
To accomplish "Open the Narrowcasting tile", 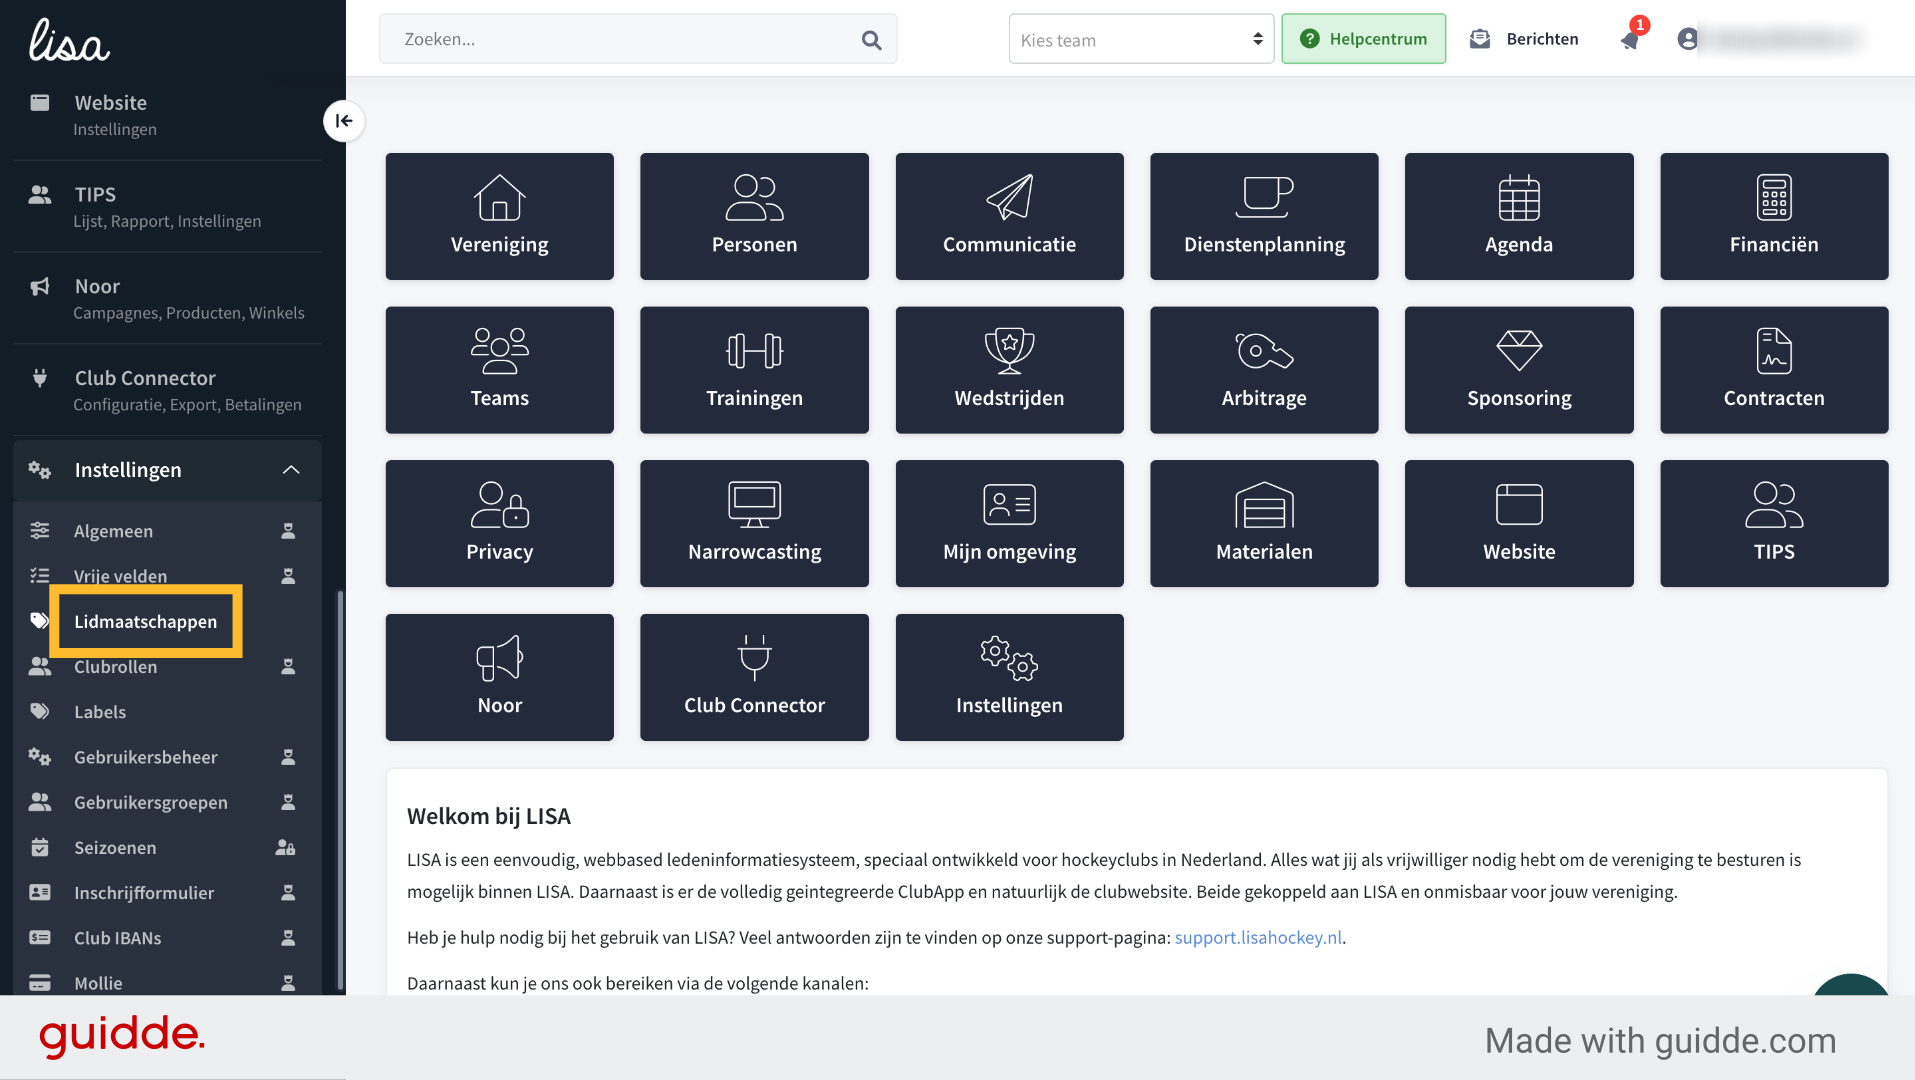I will 754,523.
